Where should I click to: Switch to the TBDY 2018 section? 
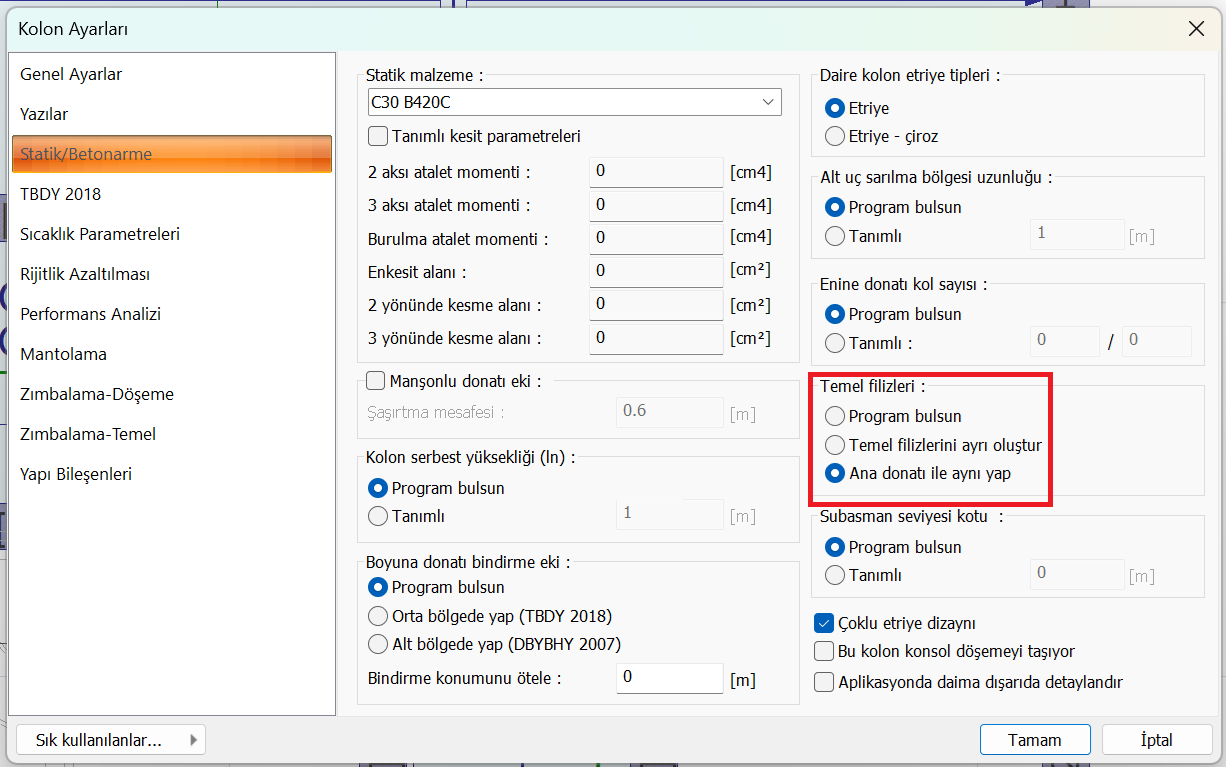(61, 194)
